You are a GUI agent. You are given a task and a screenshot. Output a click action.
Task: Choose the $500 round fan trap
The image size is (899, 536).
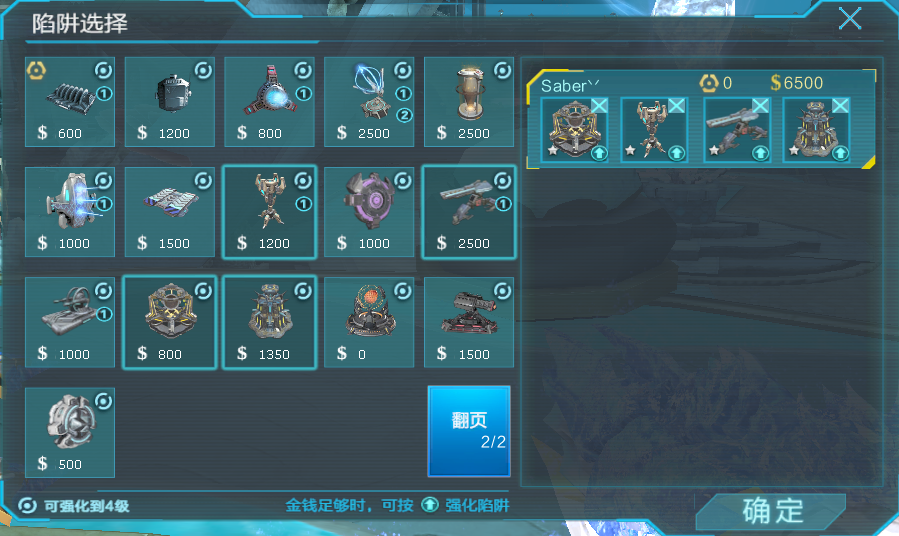point(70,433)
